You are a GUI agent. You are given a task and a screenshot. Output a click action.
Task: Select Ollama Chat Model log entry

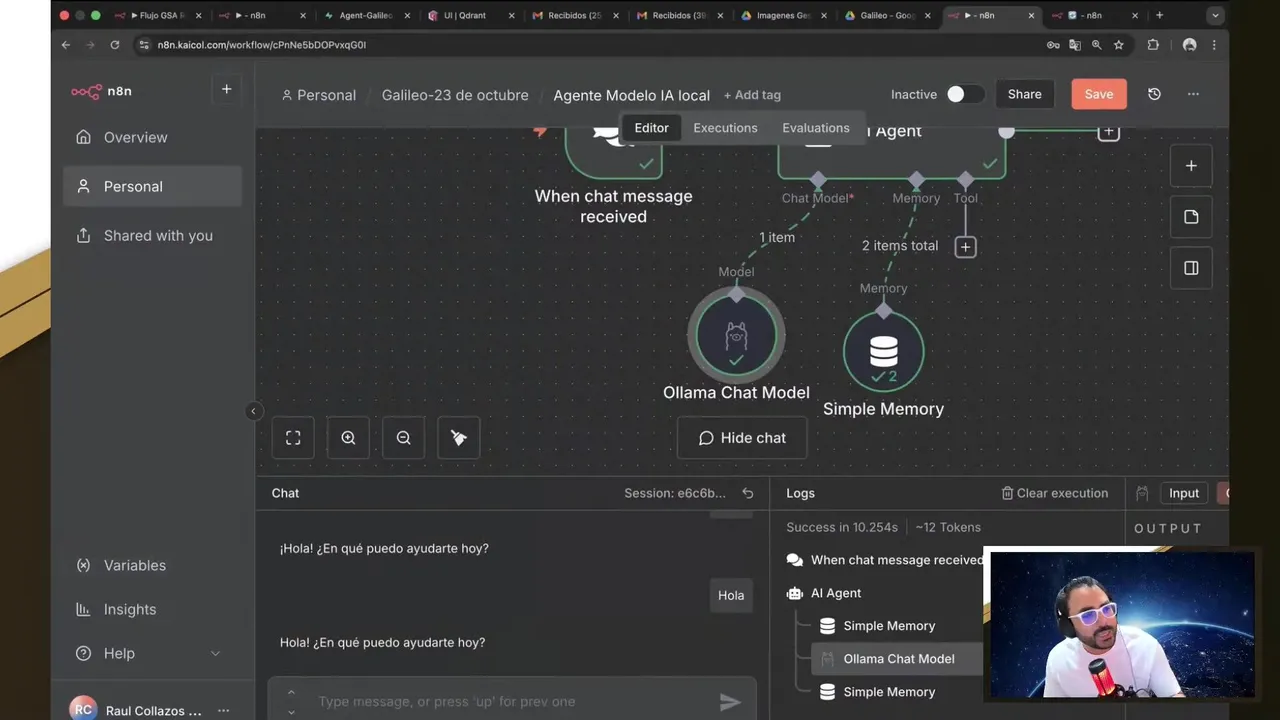point(898,659)
